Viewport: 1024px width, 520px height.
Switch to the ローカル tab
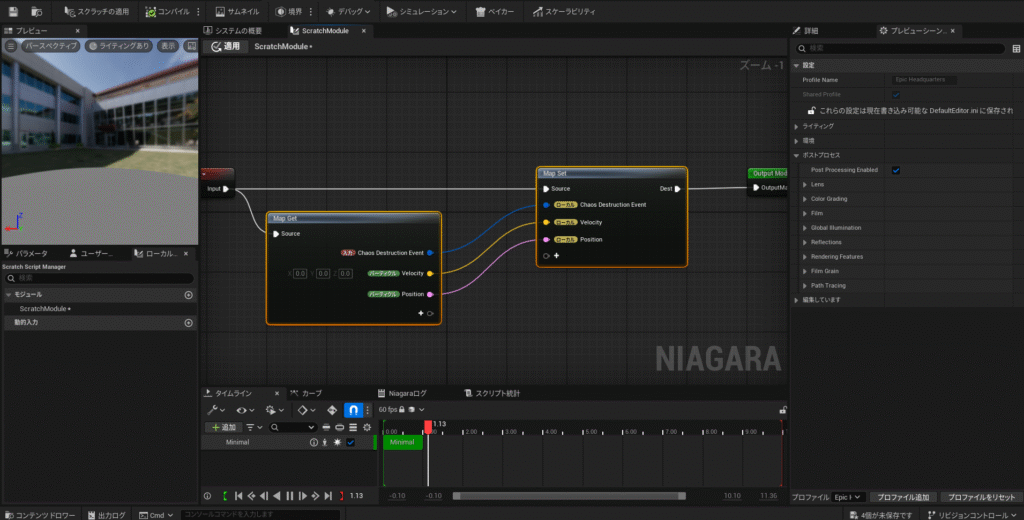pyautogui.click(x=155, y=253)
